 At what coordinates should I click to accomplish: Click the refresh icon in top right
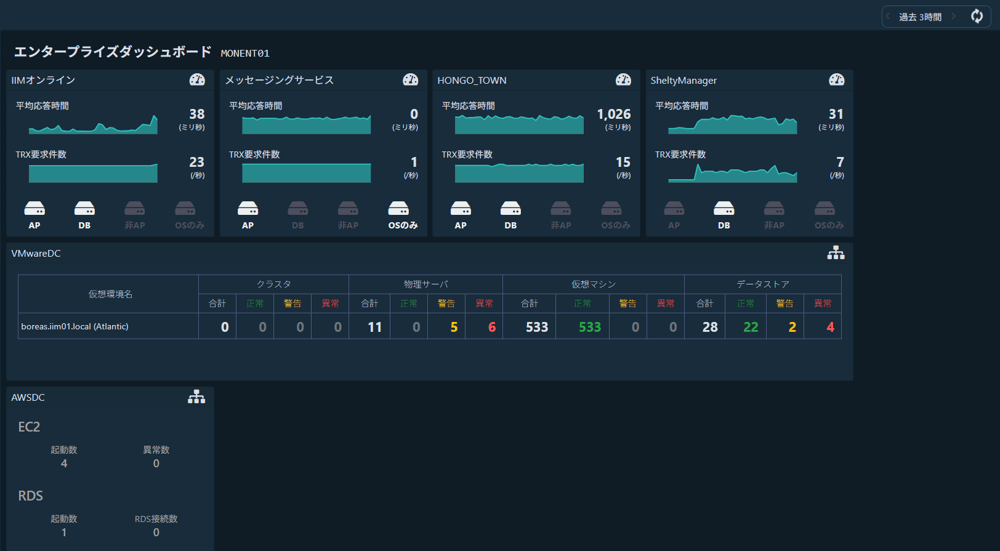977,16
